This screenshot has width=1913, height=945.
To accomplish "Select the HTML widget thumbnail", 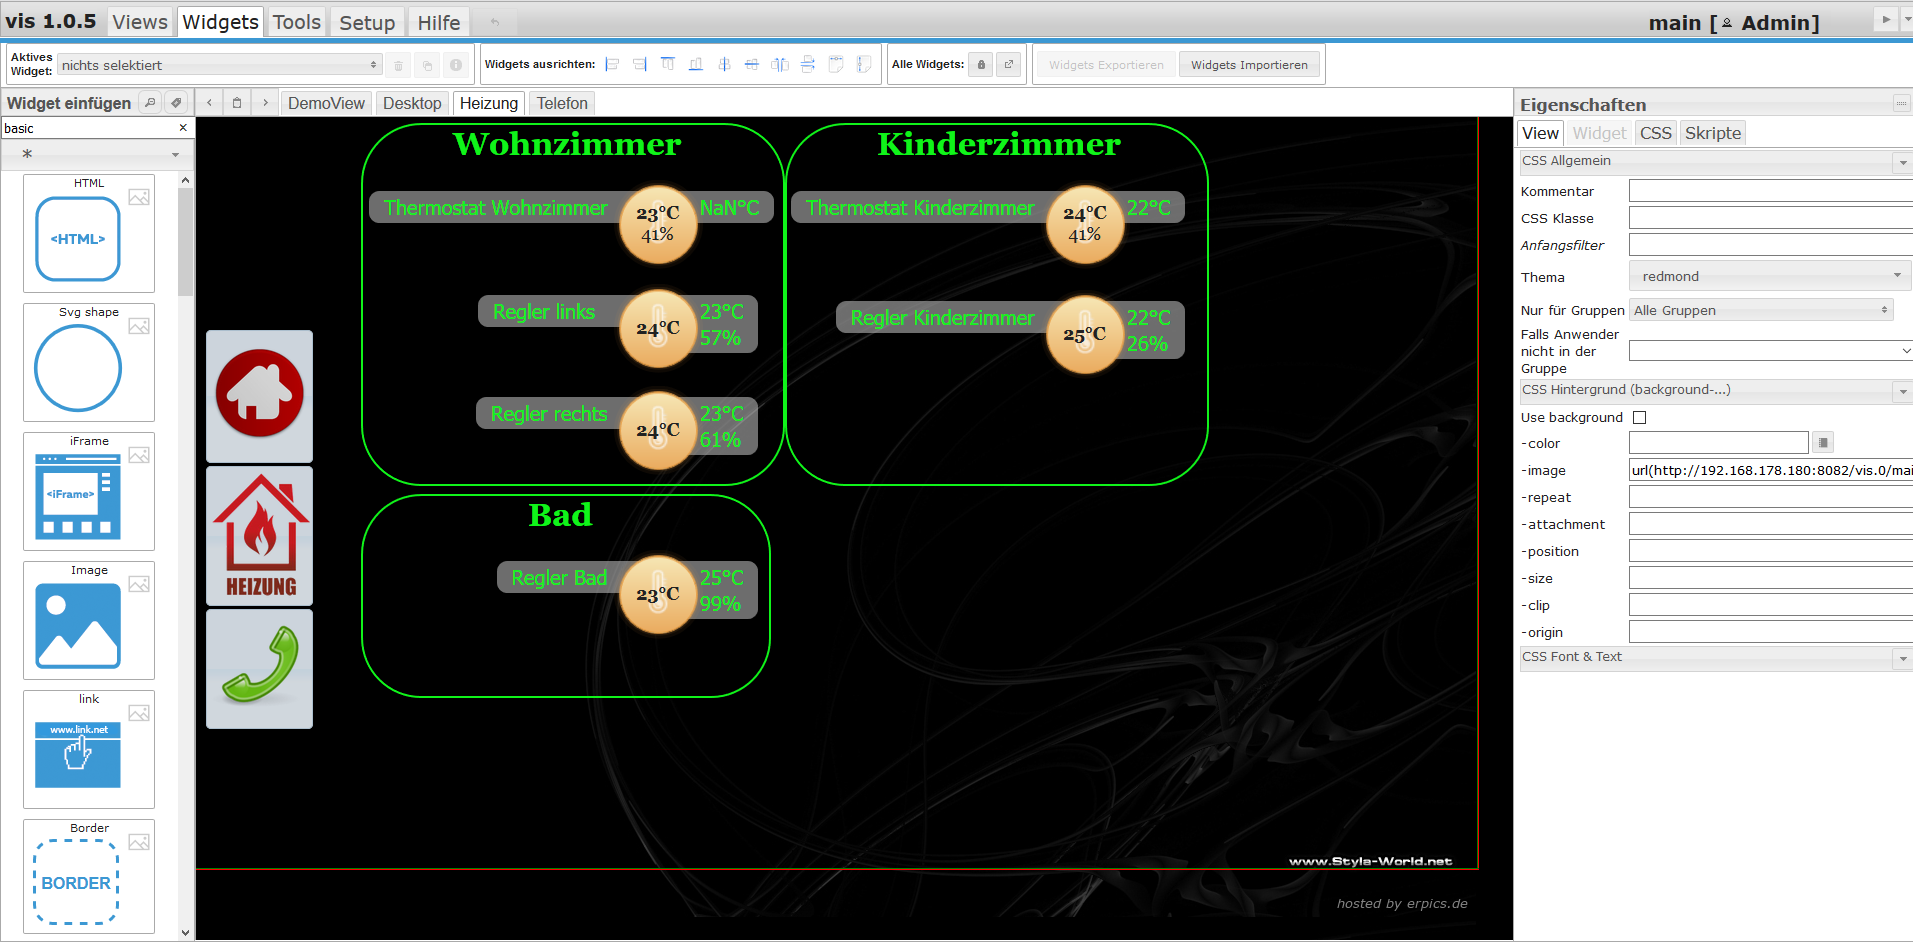I will (89, 234).
